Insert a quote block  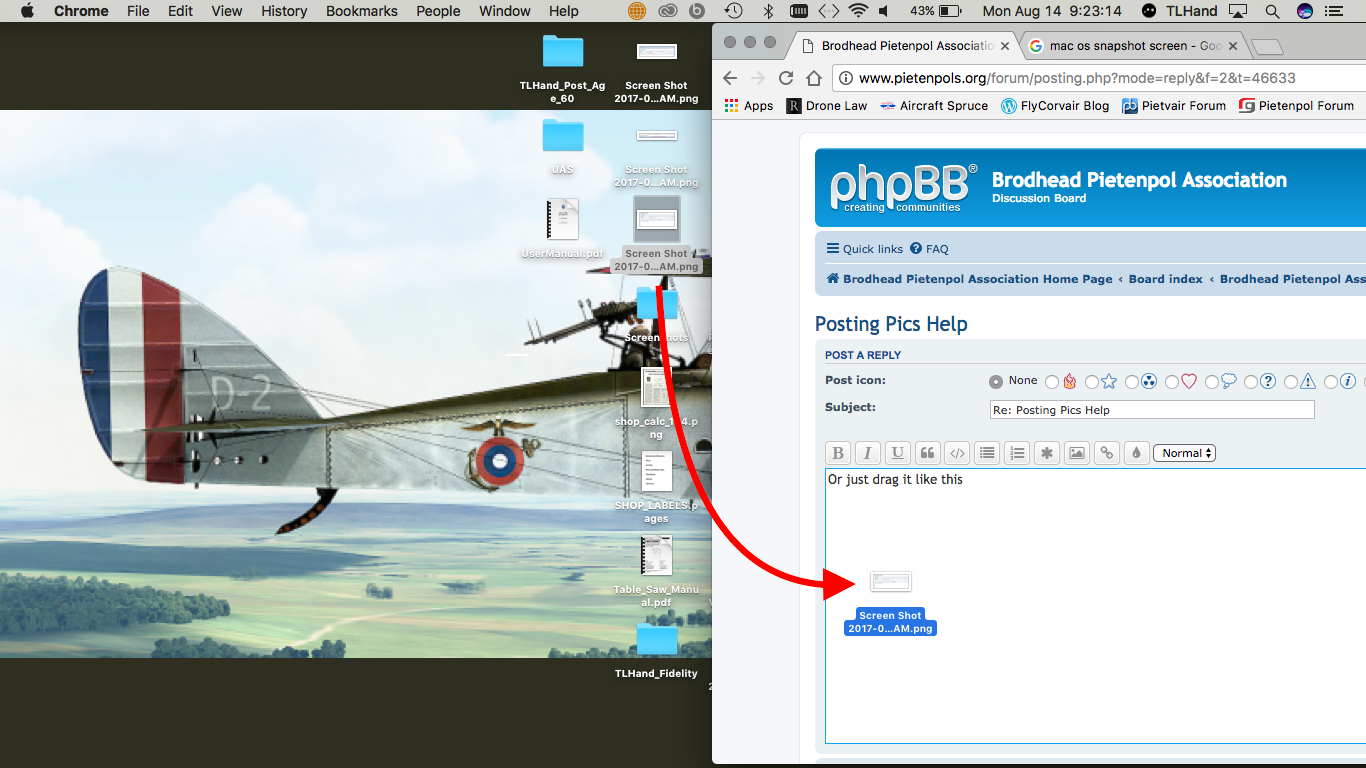pyautogui.click(x=927, y=453)
